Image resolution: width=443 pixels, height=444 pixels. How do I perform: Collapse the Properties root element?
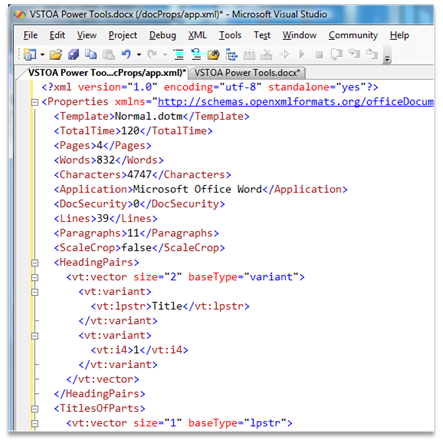[x=35, y=102]
